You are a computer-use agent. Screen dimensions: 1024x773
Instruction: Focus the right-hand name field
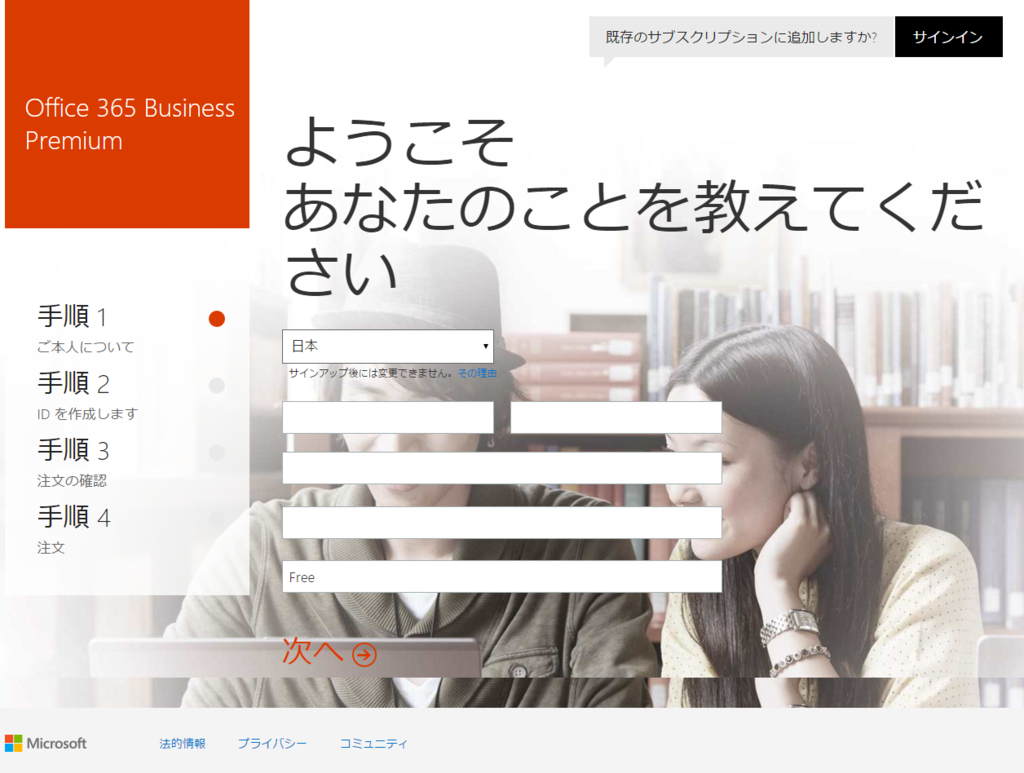(x=616, y=417)
